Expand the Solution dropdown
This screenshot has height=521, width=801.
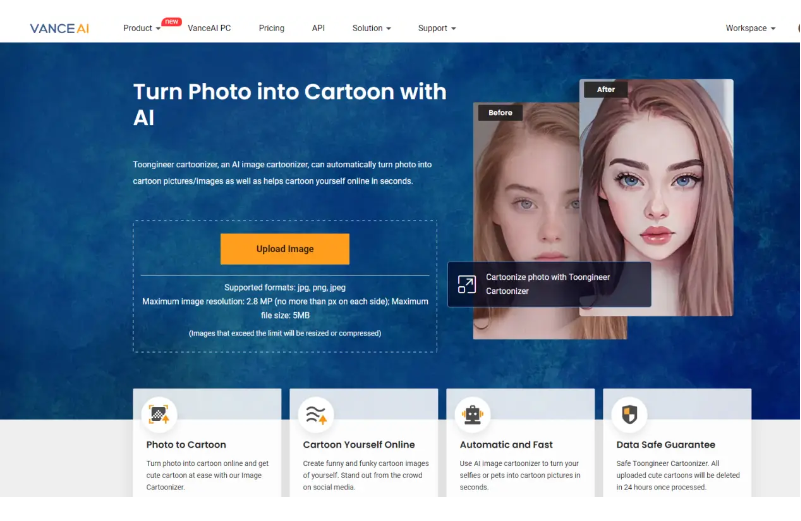[x=371, y=28]
